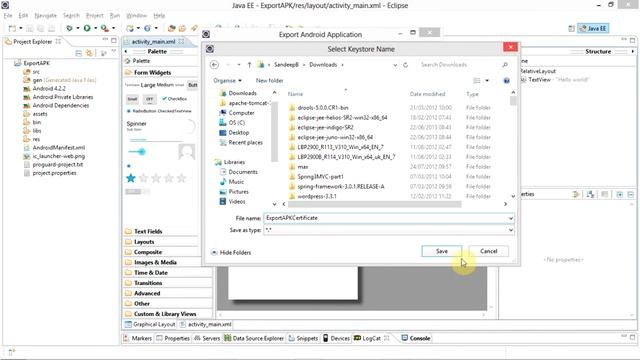Sort file list by Name column

[x=296, y=94]
